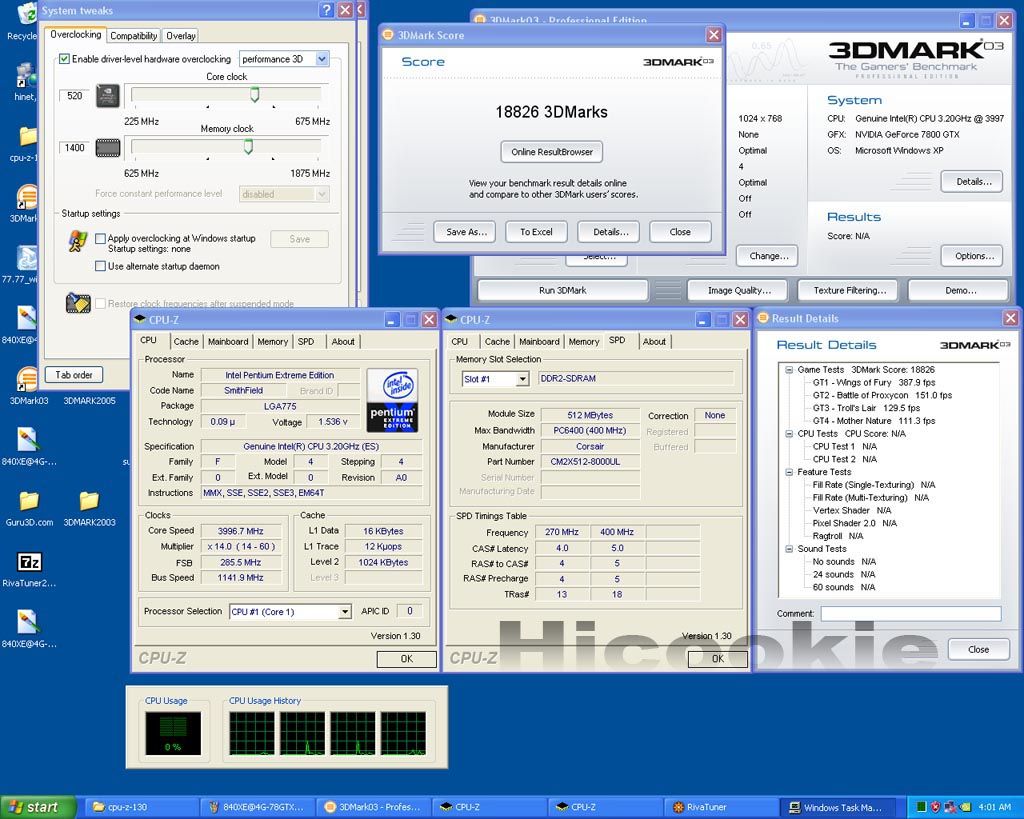This screenshot has width=1024, height=819.
Task: Open the 3DMARK2003 desktop folder
Action: [x=89, y=502]
